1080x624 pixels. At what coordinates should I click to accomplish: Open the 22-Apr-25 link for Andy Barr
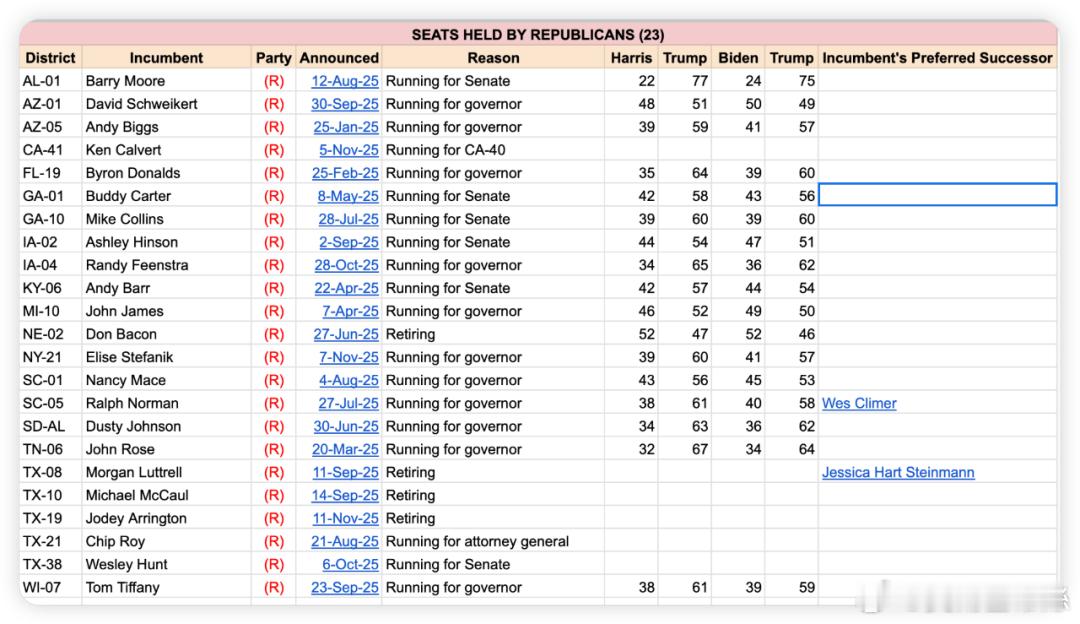click(346, 288)
